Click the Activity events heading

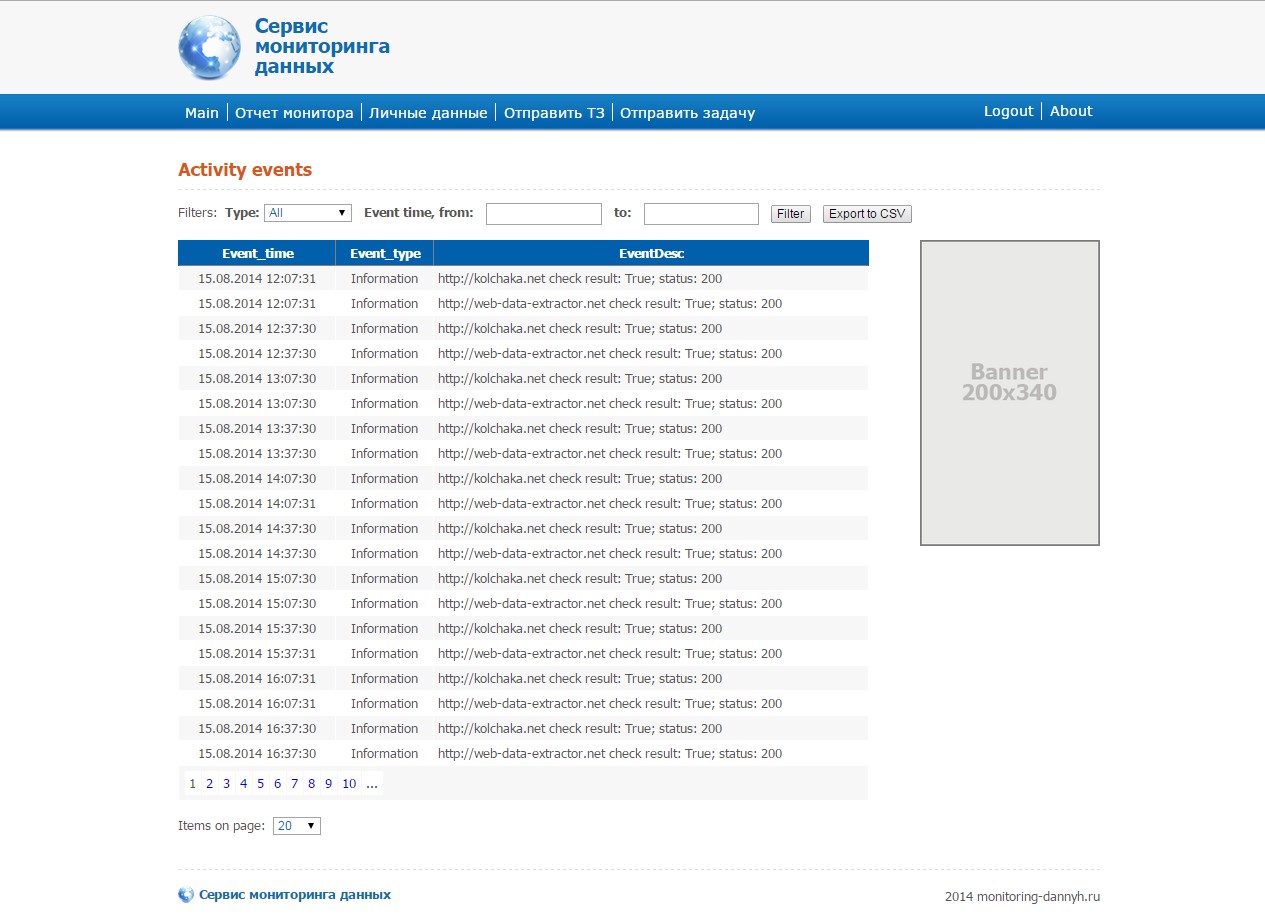[245, 170]
